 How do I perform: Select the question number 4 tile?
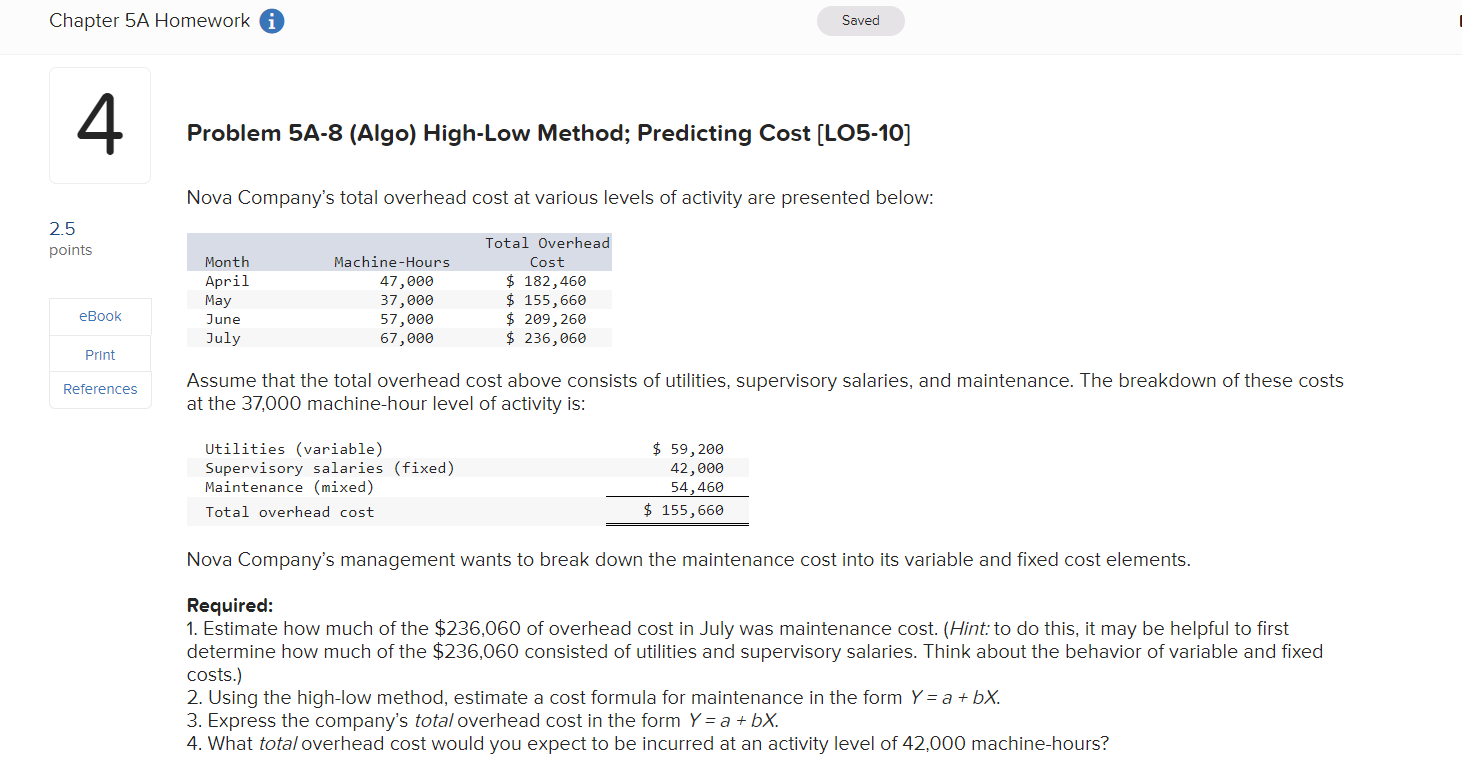click(99, 125)
